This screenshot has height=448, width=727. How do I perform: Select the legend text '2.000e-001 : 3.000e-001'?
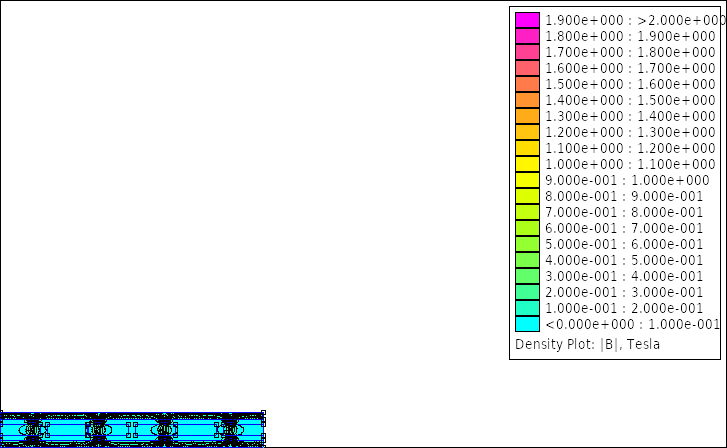coord(625,292)
